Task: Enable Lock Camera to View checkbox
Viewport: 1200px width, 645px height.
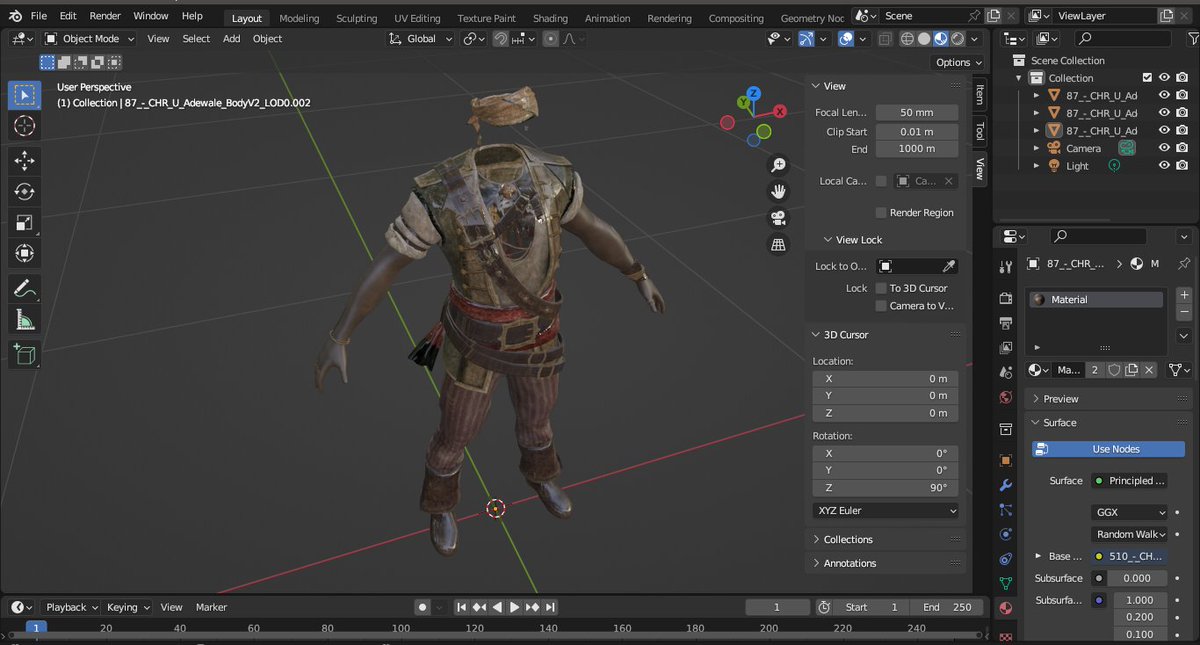Action: [881, 306]
